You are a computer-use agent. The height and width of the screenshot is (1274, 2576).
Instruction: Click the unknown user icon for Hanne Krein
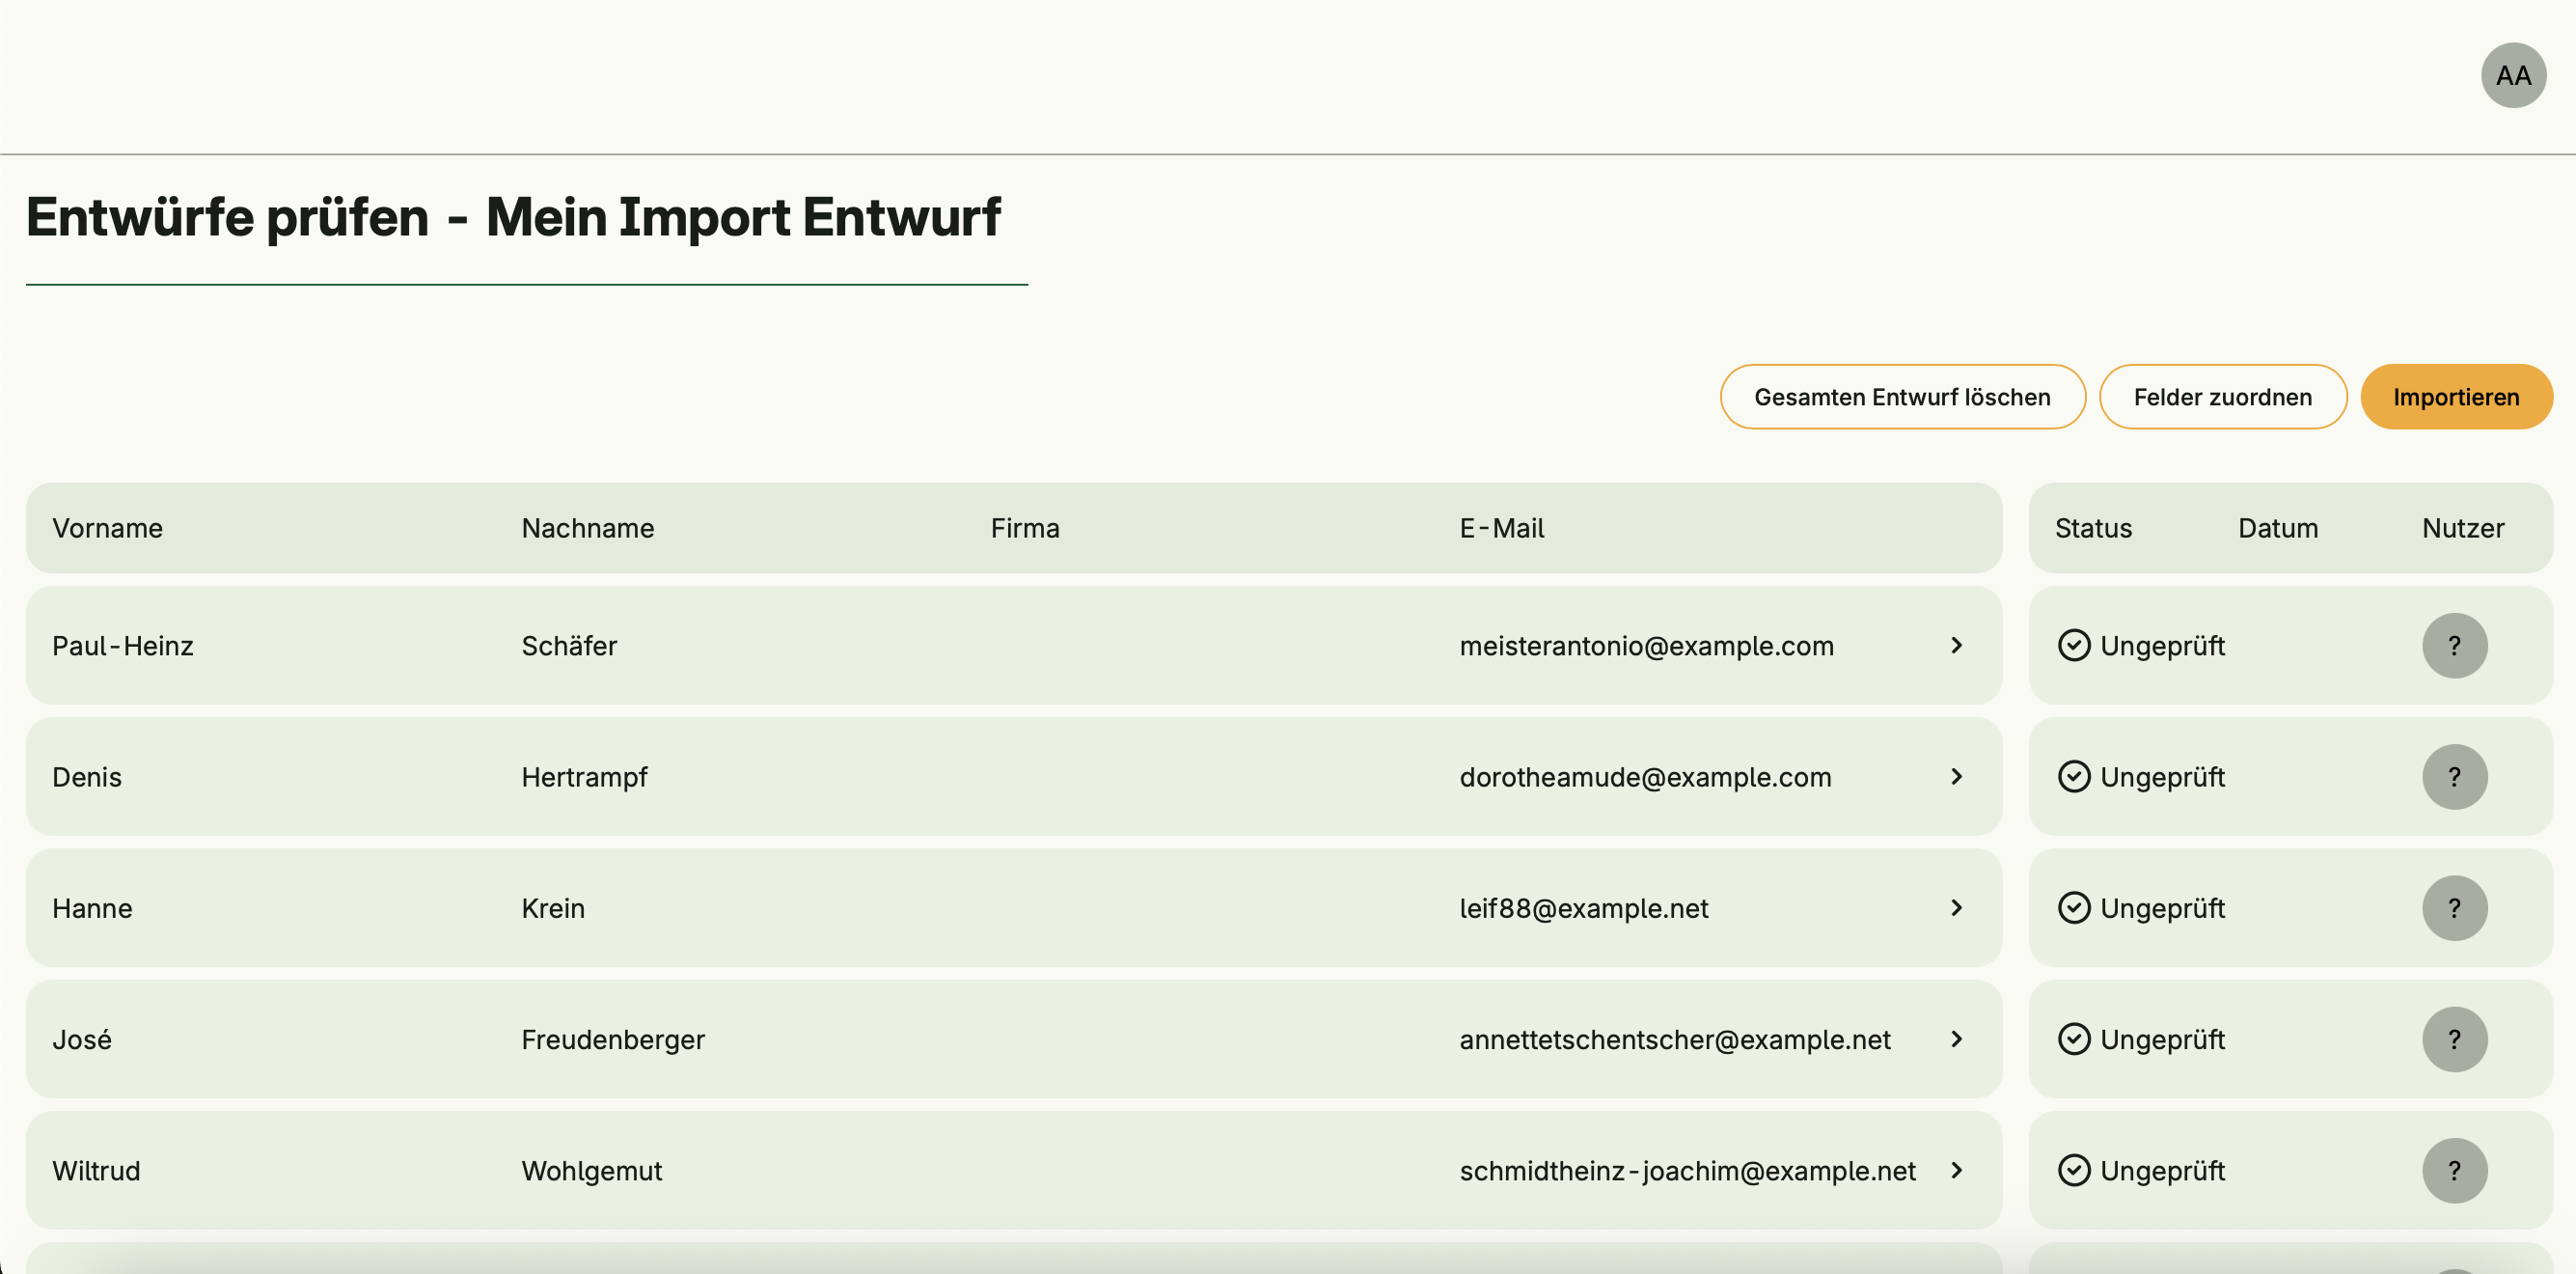pos(2454,907)
